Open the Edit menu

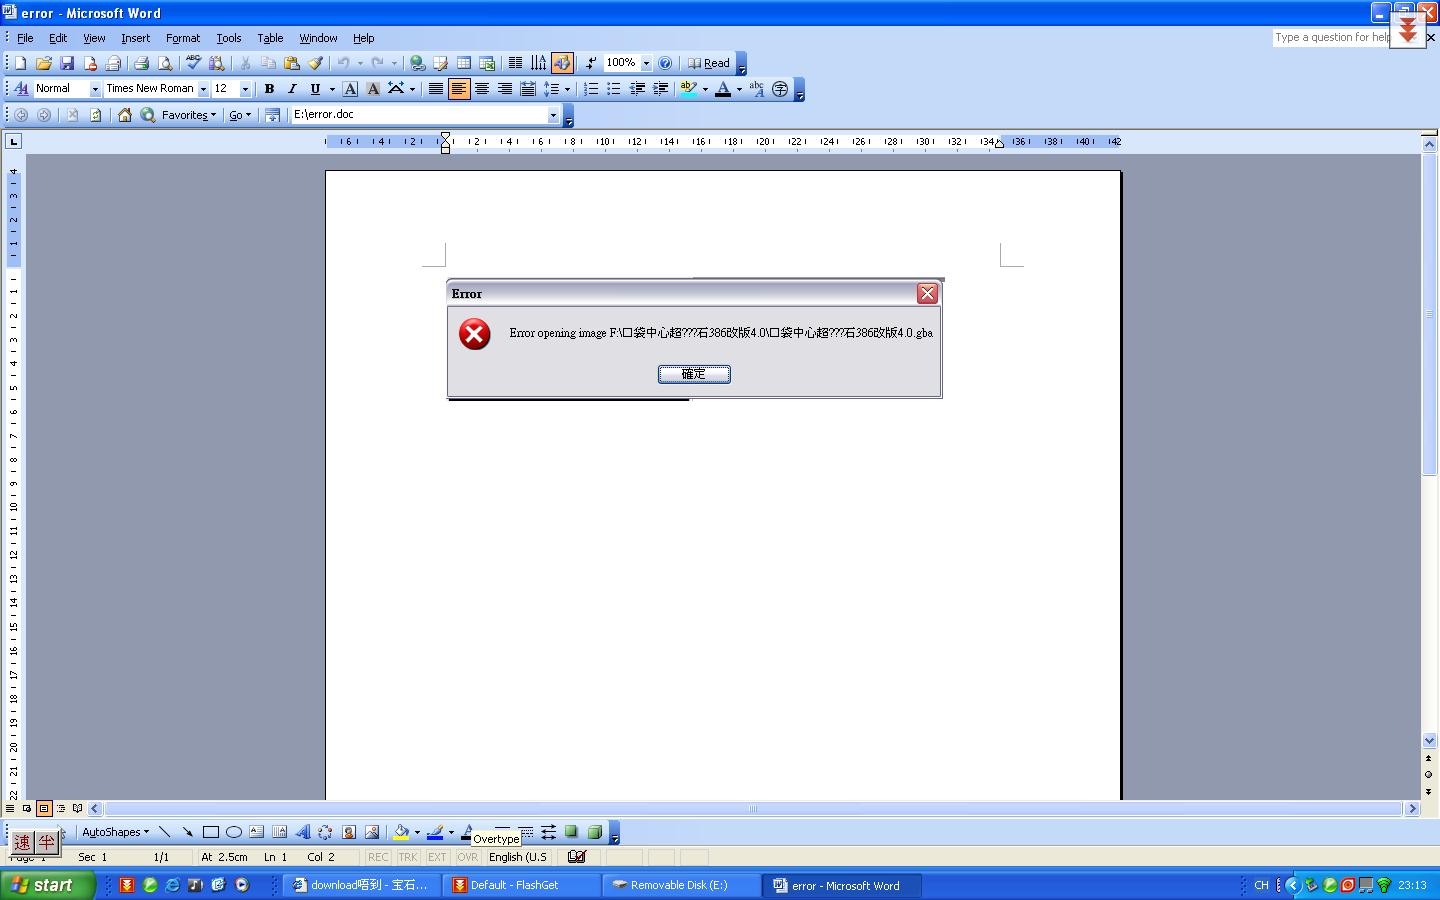point(58,38)
